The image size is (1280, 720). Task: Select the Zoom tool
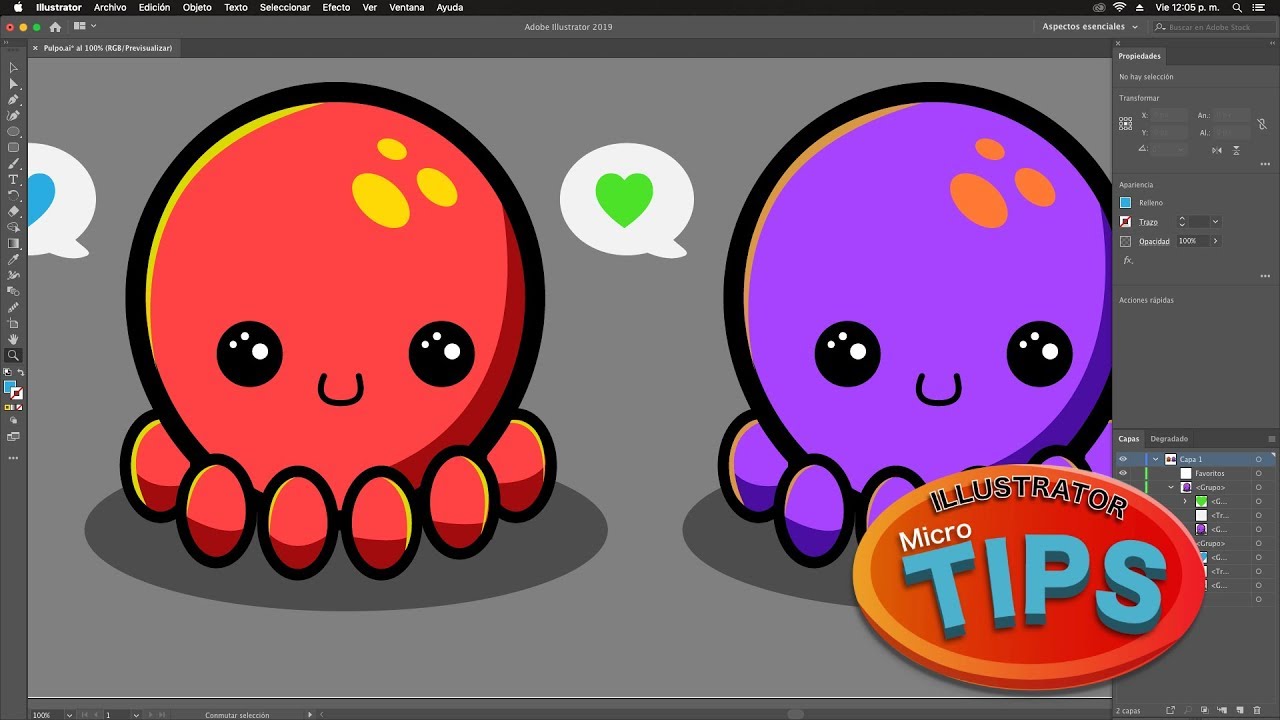pyautogui.click(x=13, y=355)
